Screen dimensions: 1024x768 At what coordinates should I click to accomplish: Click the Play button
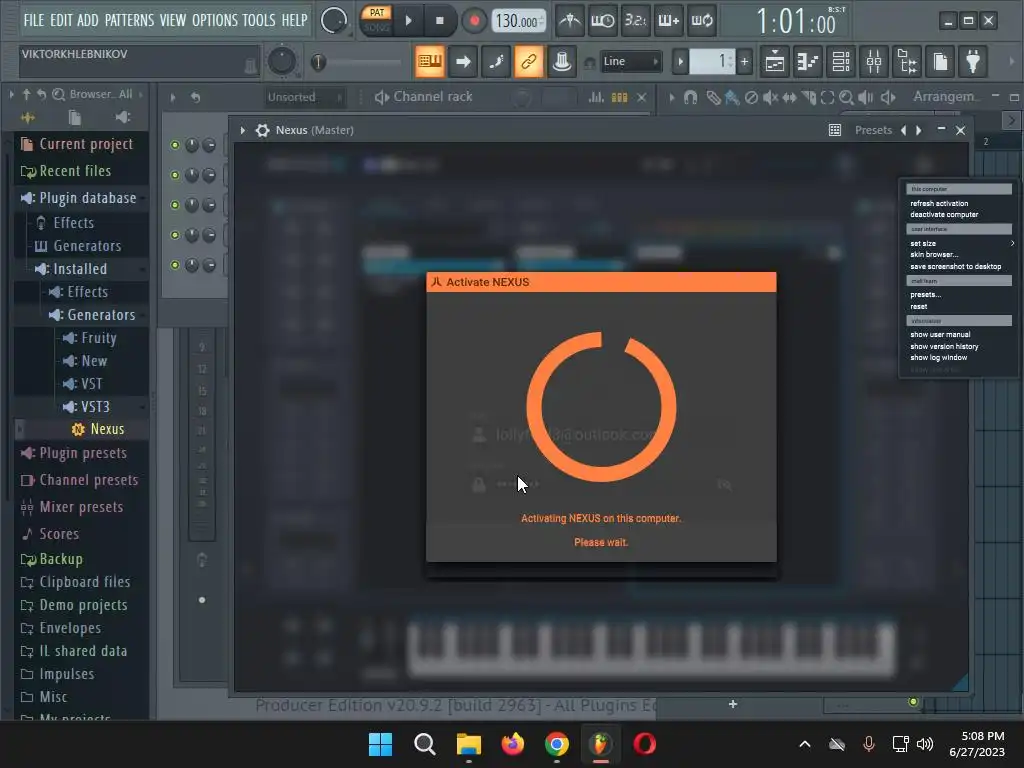[x=408, y=21]
